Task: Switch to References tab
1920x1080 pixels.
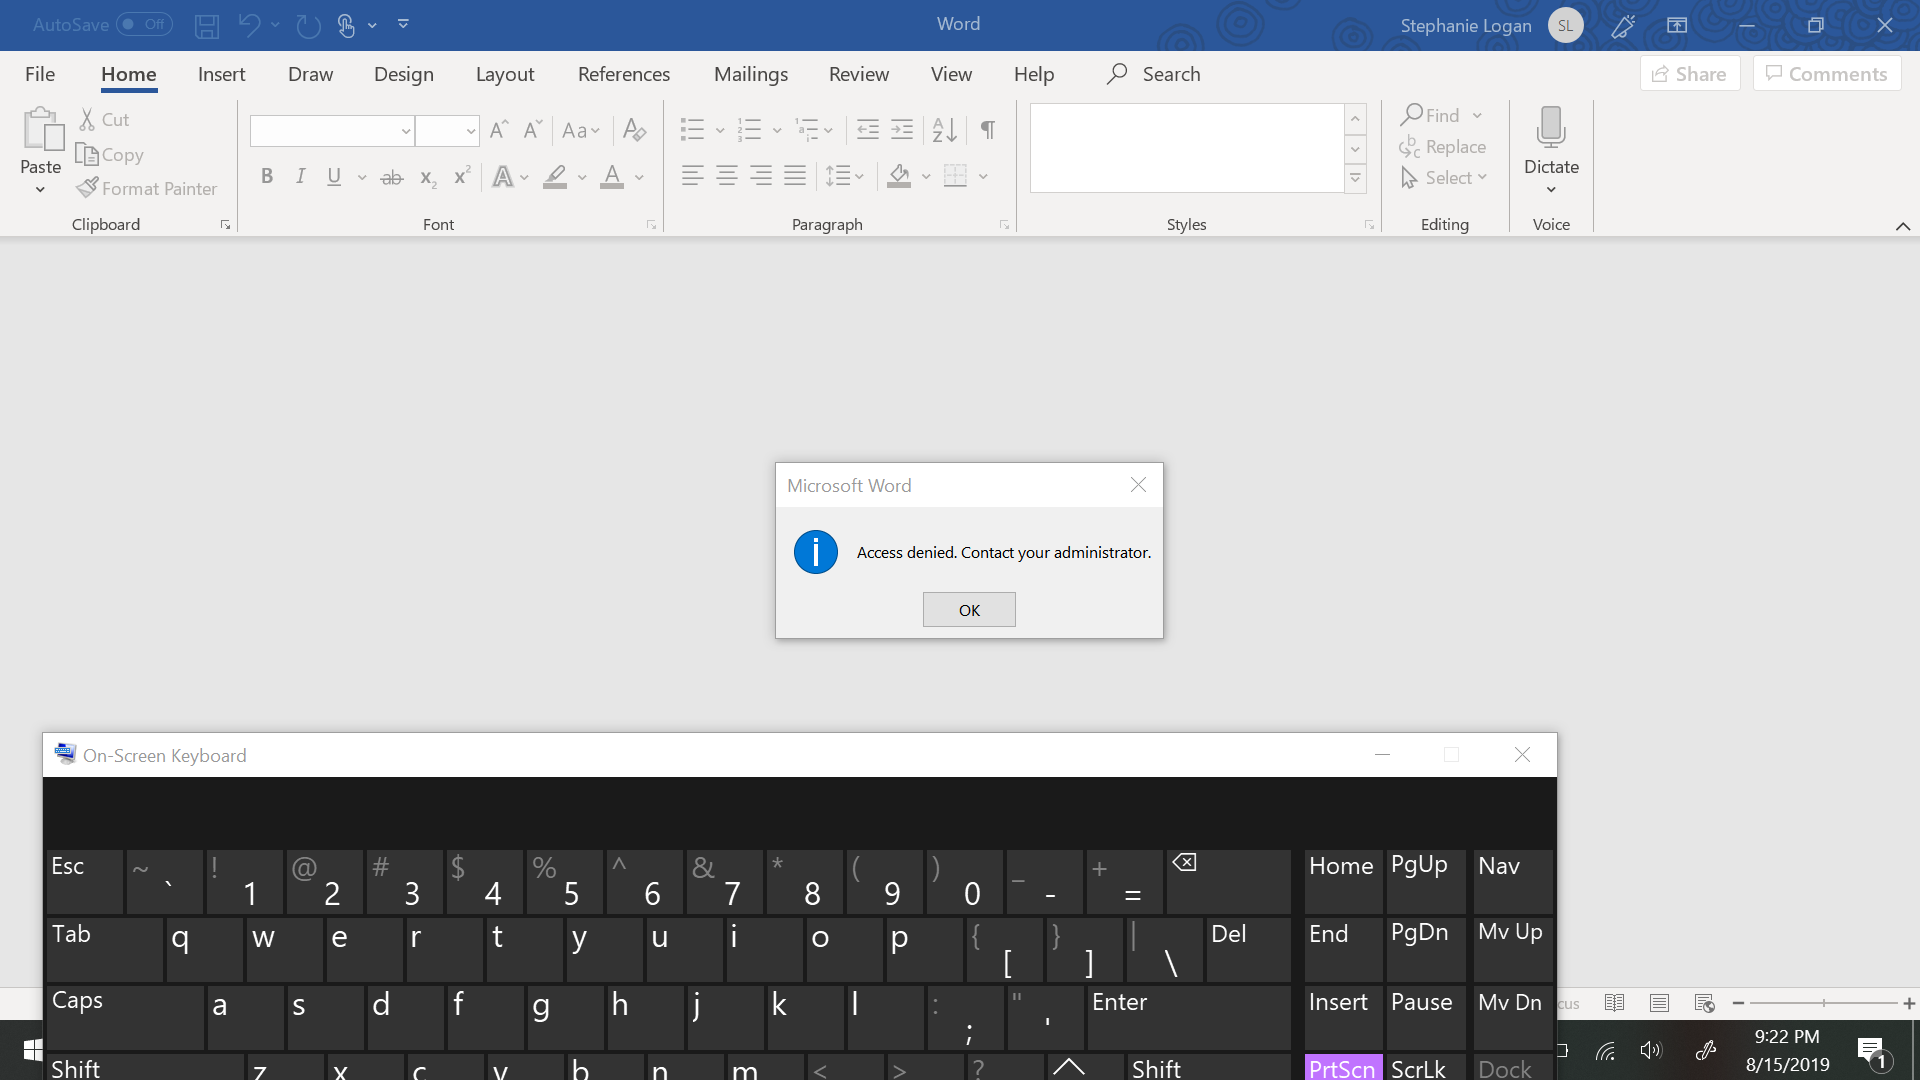Action: pyautogui.click(x=624, y=74)
